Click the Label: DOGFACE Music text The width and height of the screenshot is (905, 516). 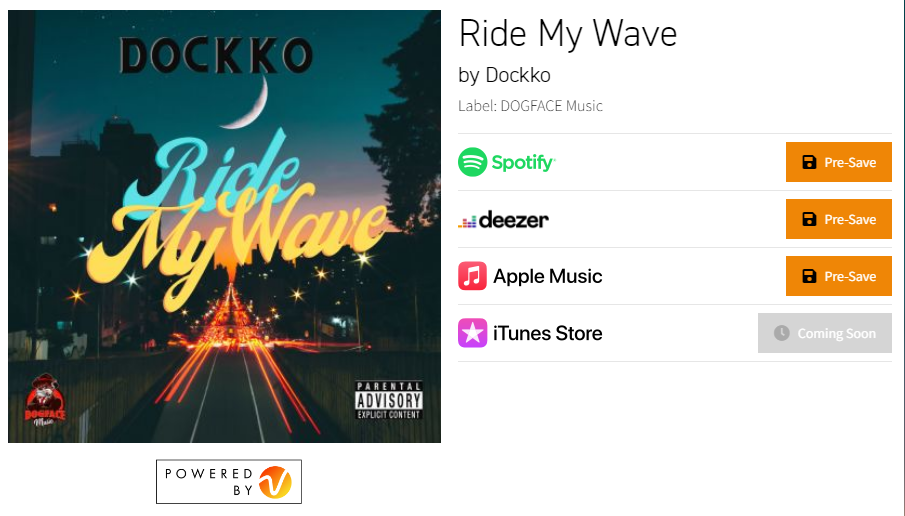[x=530, y=106]
